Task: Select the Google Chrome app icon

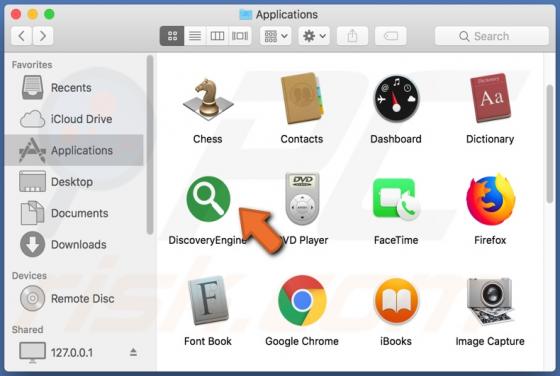Action: pos(302,300)
